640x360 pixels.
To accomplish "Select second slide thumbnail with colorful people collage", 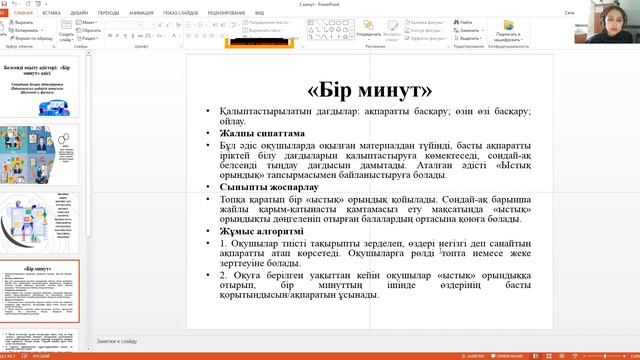I will click(40, 155).
